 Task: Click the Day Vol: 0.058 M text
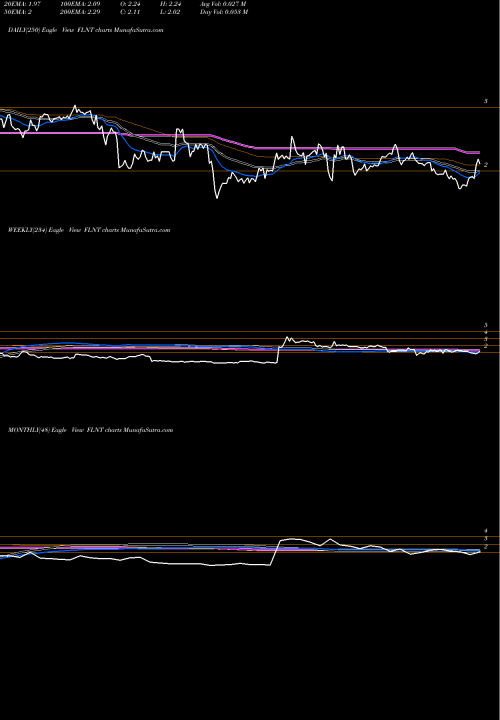pos(224,12)
